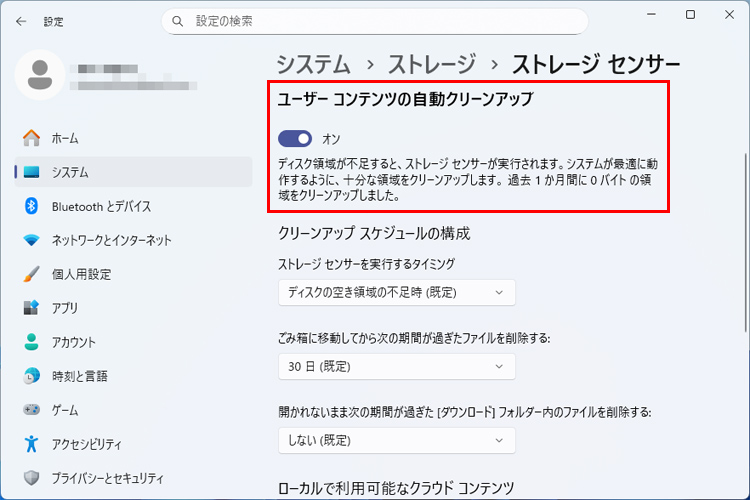Click the Time and language globe icon
750x500 pixels.
click(x=31, y=376)
